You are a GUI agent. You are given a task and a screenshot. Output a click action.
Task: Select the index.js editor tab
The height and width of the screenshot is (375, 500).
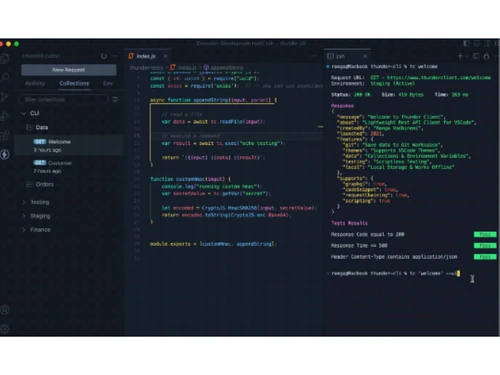pos(149,56)
